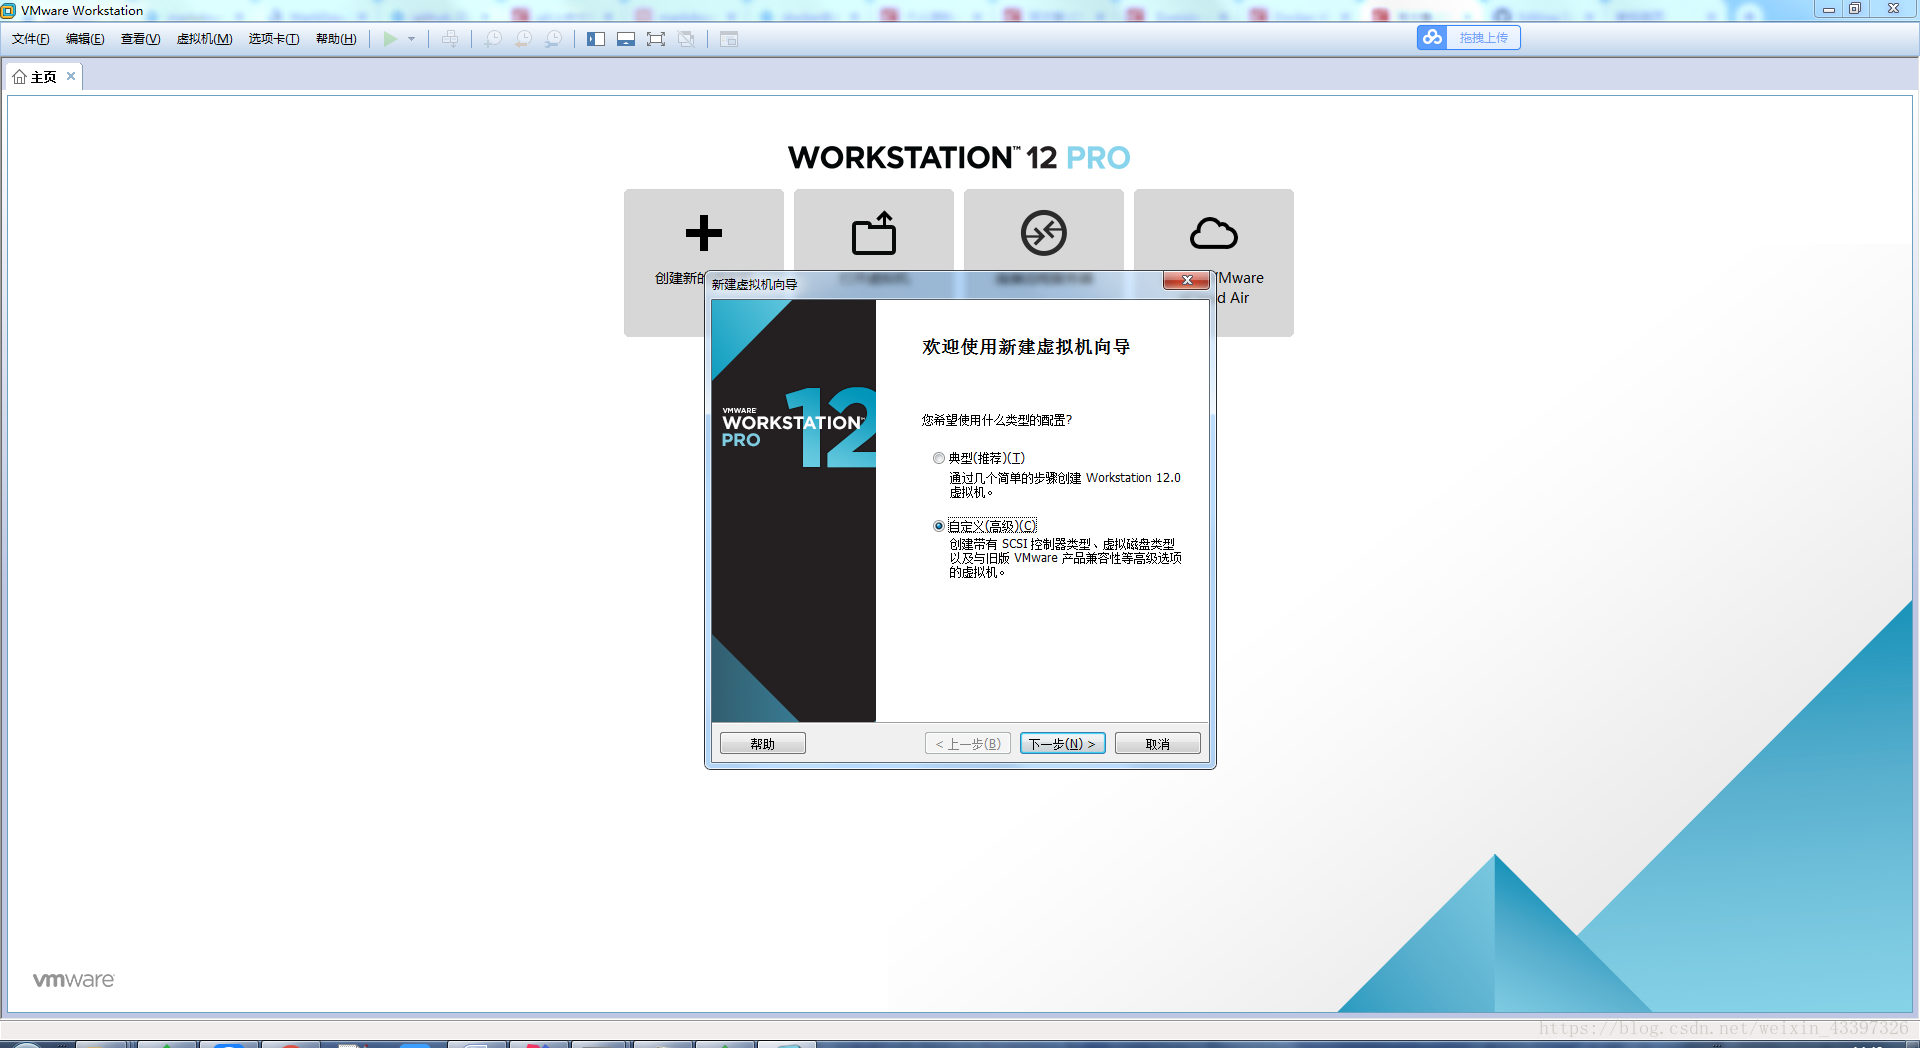The image size is (1920, 1048).
Task: Open the 虚拟机(M) menu
Action: pos(204,39)
